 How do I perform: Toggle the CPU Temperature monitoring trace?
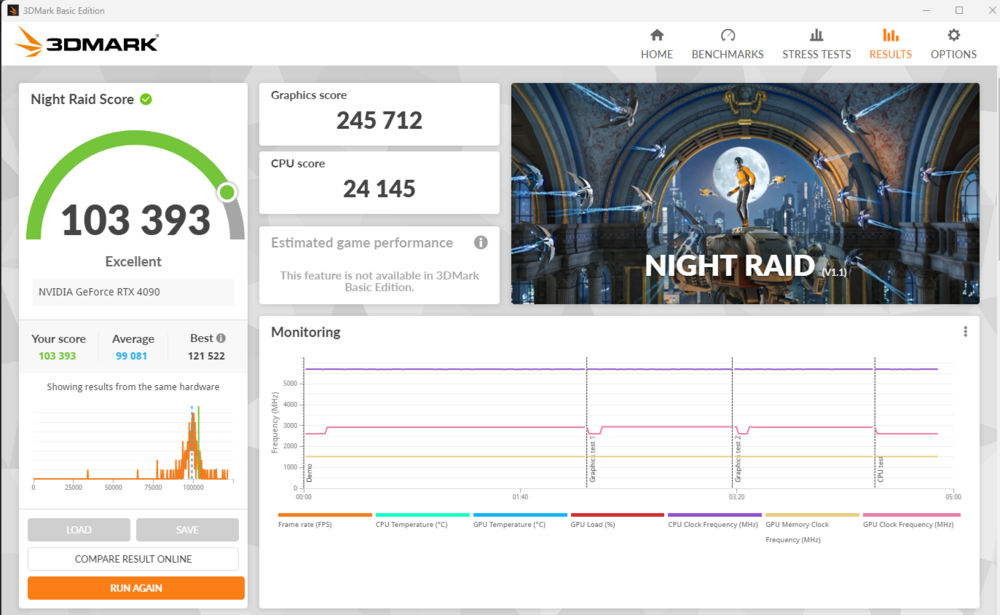pyautogui.click(x=412, y=522)
